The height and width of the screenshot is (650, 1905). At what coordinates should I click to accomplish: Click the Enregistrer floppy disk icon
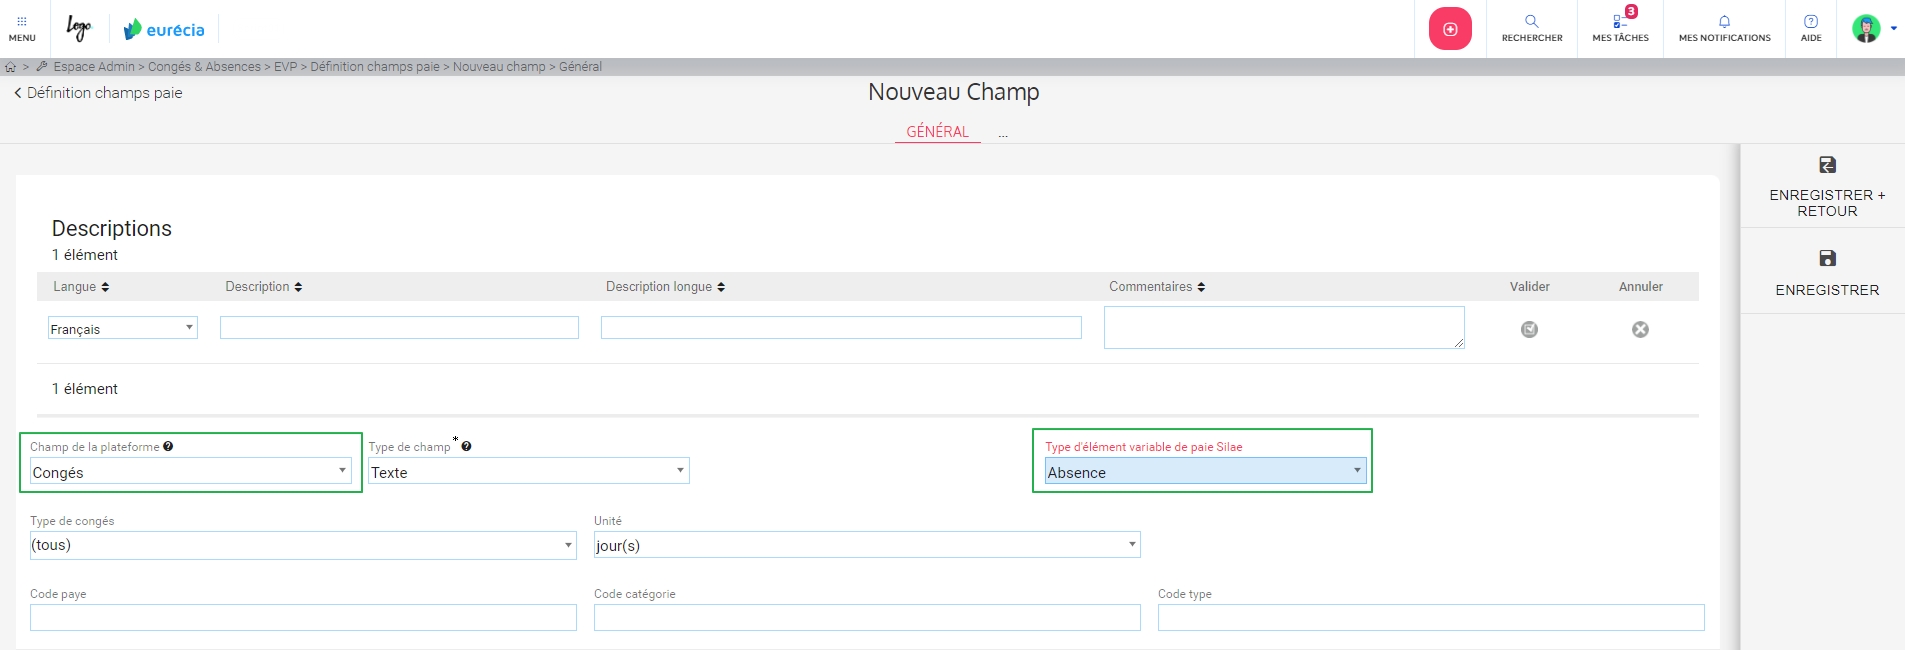(1827, 258)
